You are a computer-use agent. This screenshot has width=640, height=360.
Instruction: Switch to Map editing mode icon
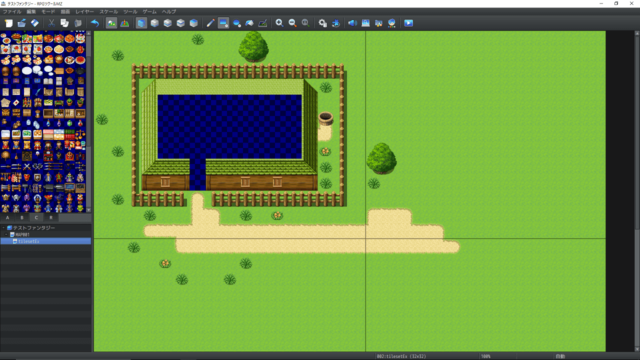click(x=111, y=23)
